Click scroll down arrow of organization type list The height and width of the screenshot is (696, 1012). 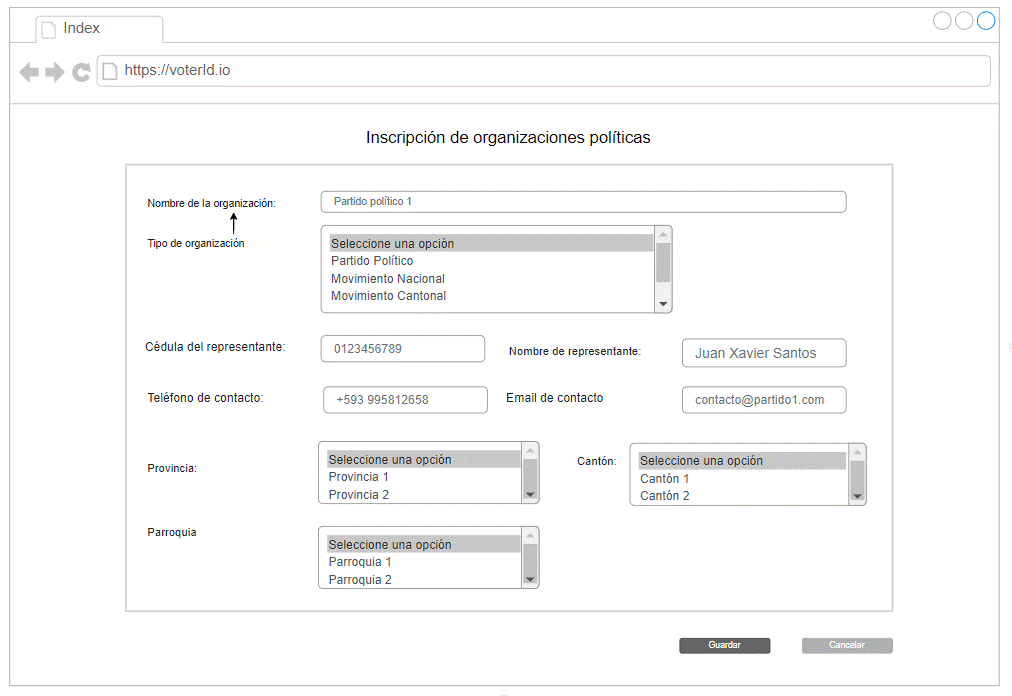click(x=663, y=304)
